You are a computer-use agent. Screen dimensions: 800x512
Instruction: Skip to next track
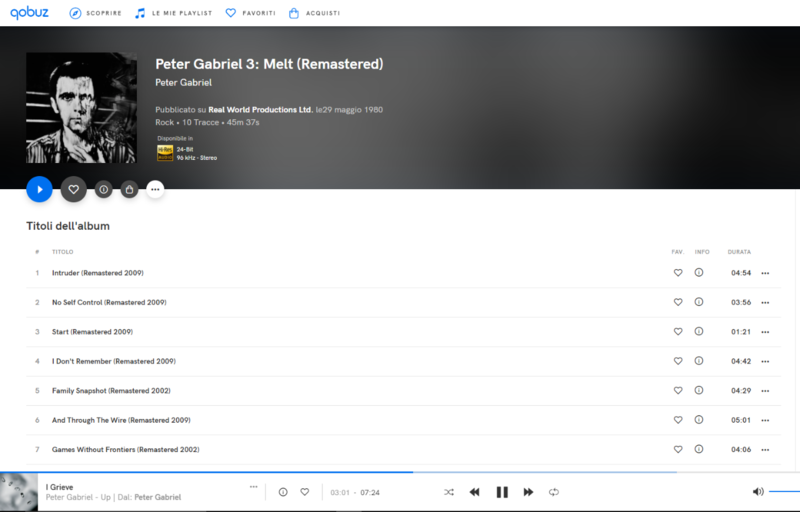(x=528, y=492)
